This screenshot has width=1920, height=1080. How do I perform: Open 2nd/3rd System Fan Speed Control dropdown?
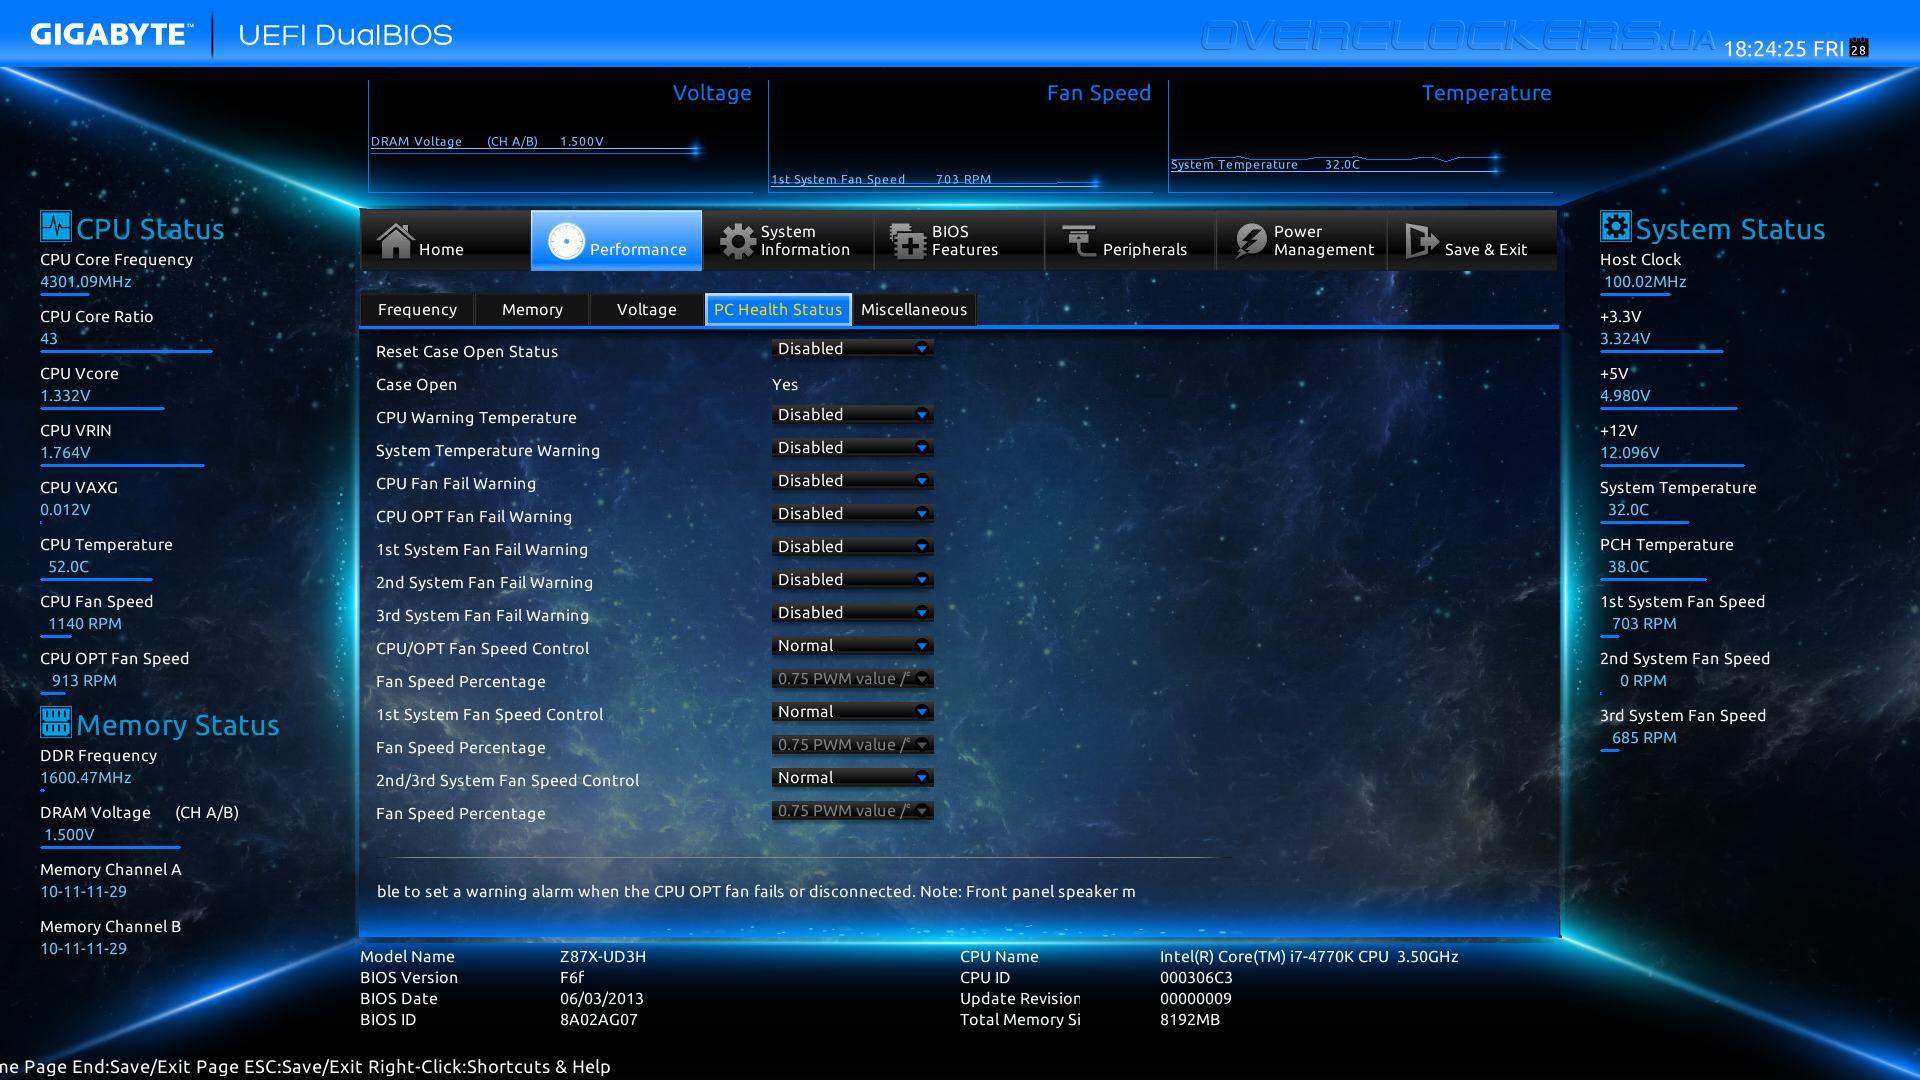[853, 778]
